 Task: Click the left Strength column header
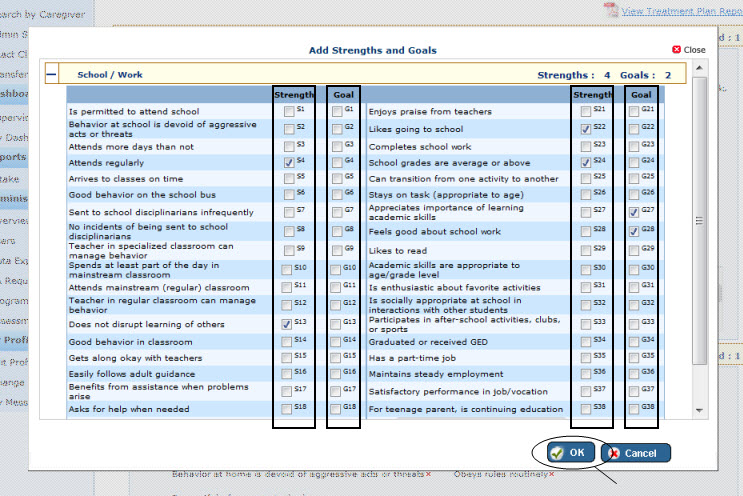(x=294, y=95)
